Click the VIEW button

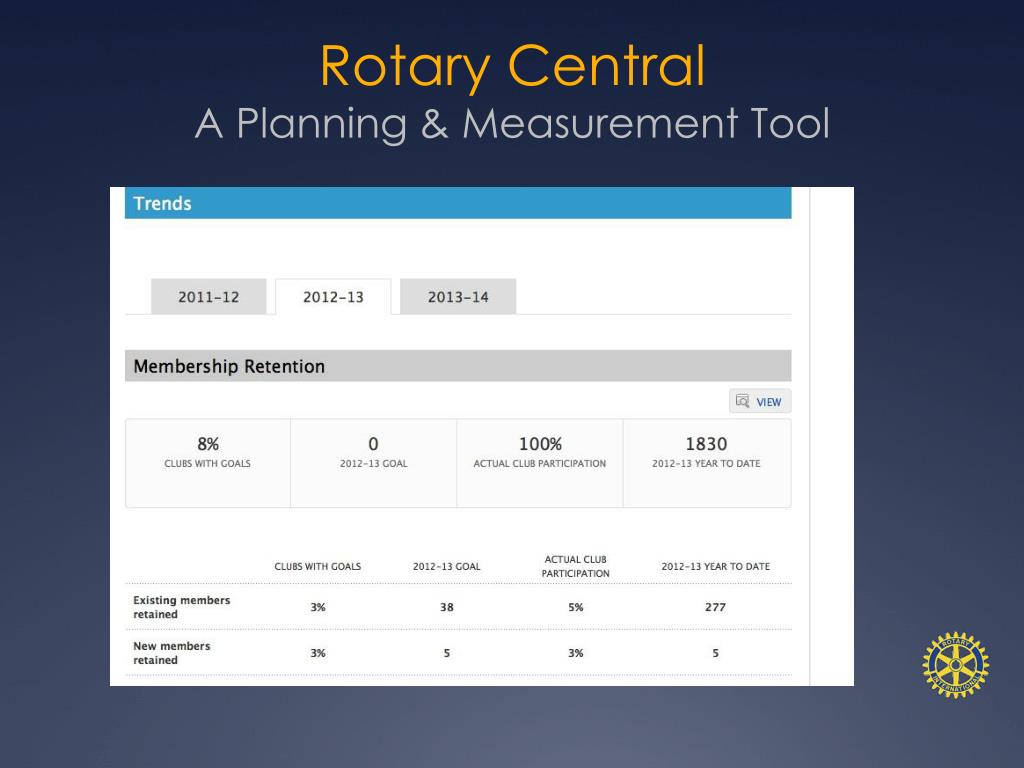coord(760,402)
